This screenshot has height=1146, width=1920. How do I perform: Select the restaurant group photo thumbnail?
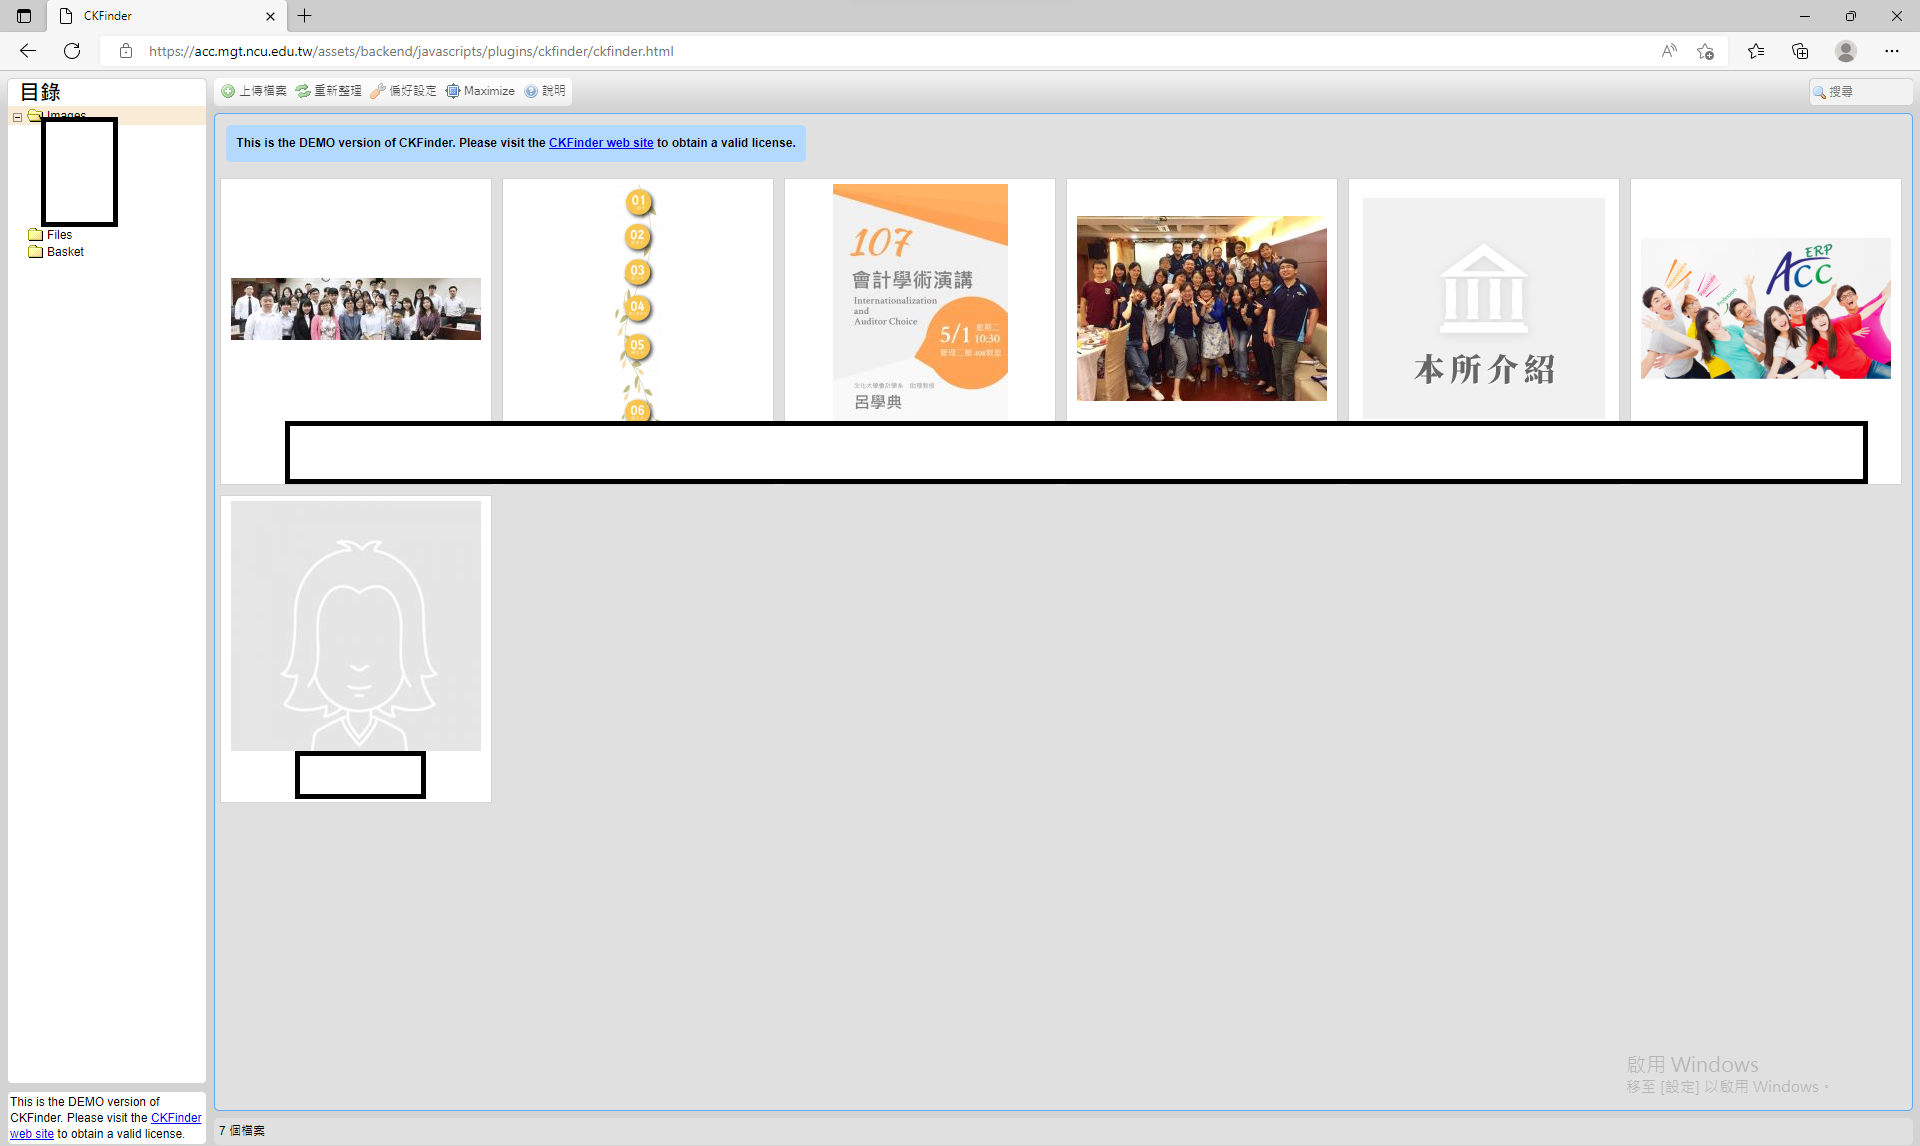(1202, 308)
